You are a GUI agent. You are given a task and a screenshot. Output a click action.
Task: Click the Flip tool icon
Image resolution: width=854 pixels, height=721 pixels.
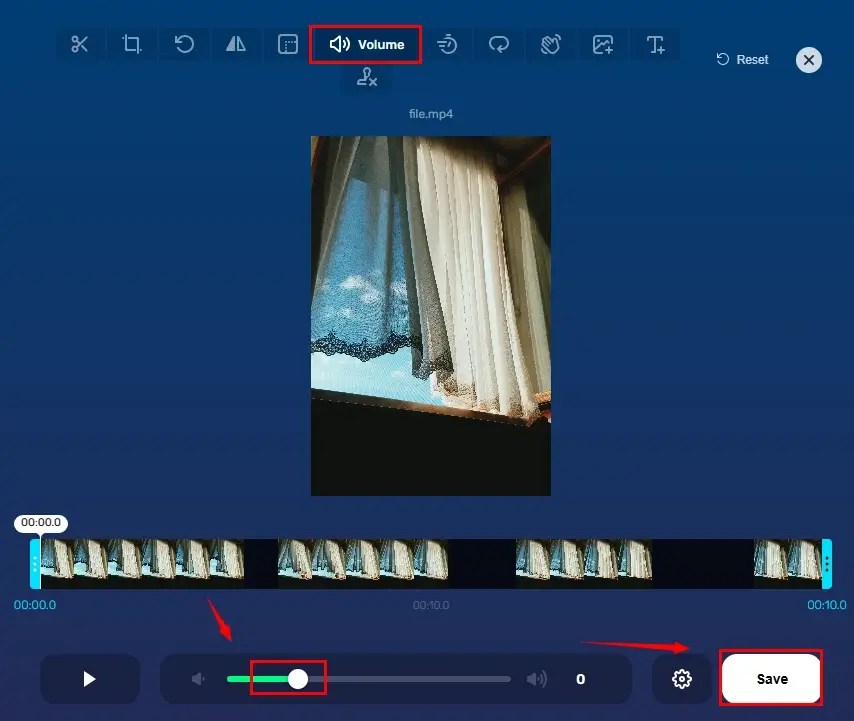[236, 44]
